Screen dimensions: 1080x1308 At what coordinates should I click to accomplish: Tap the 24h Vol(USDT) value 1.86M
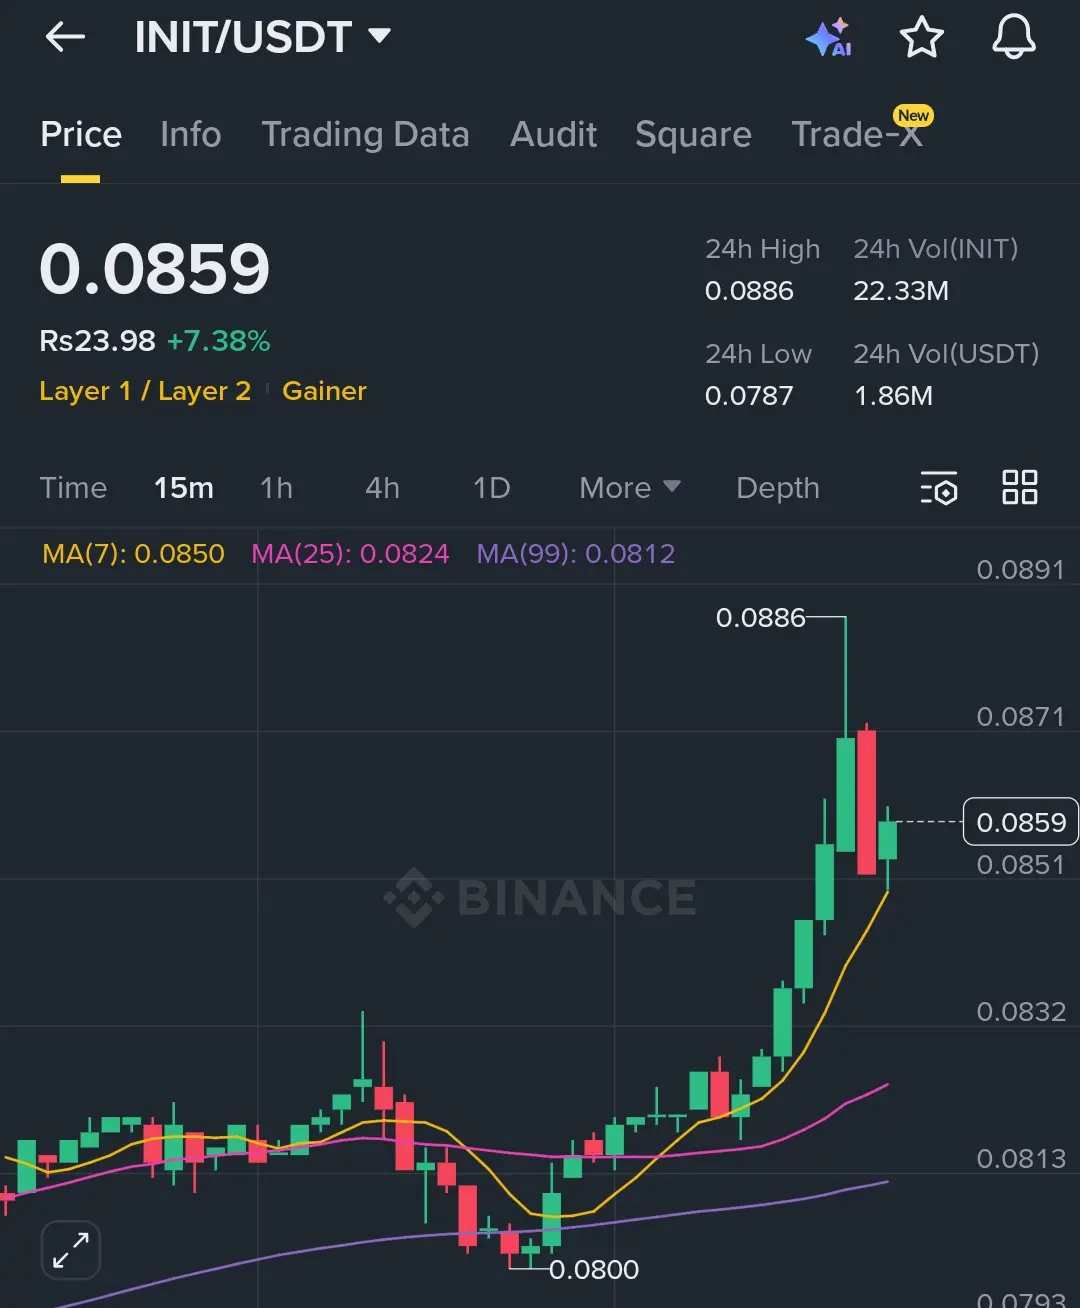(893, 396)
